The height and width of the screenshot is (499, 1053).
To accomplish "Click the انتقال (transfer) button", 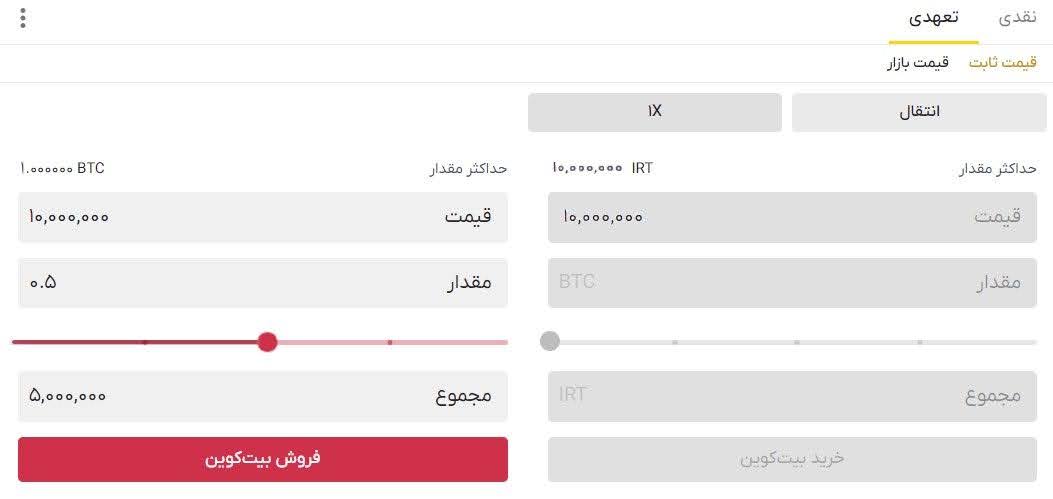I will (914, 112).
